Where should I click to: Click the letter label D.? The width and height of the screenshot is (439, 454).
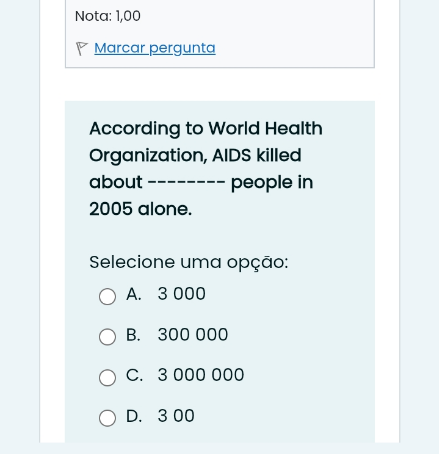[134, 416]
